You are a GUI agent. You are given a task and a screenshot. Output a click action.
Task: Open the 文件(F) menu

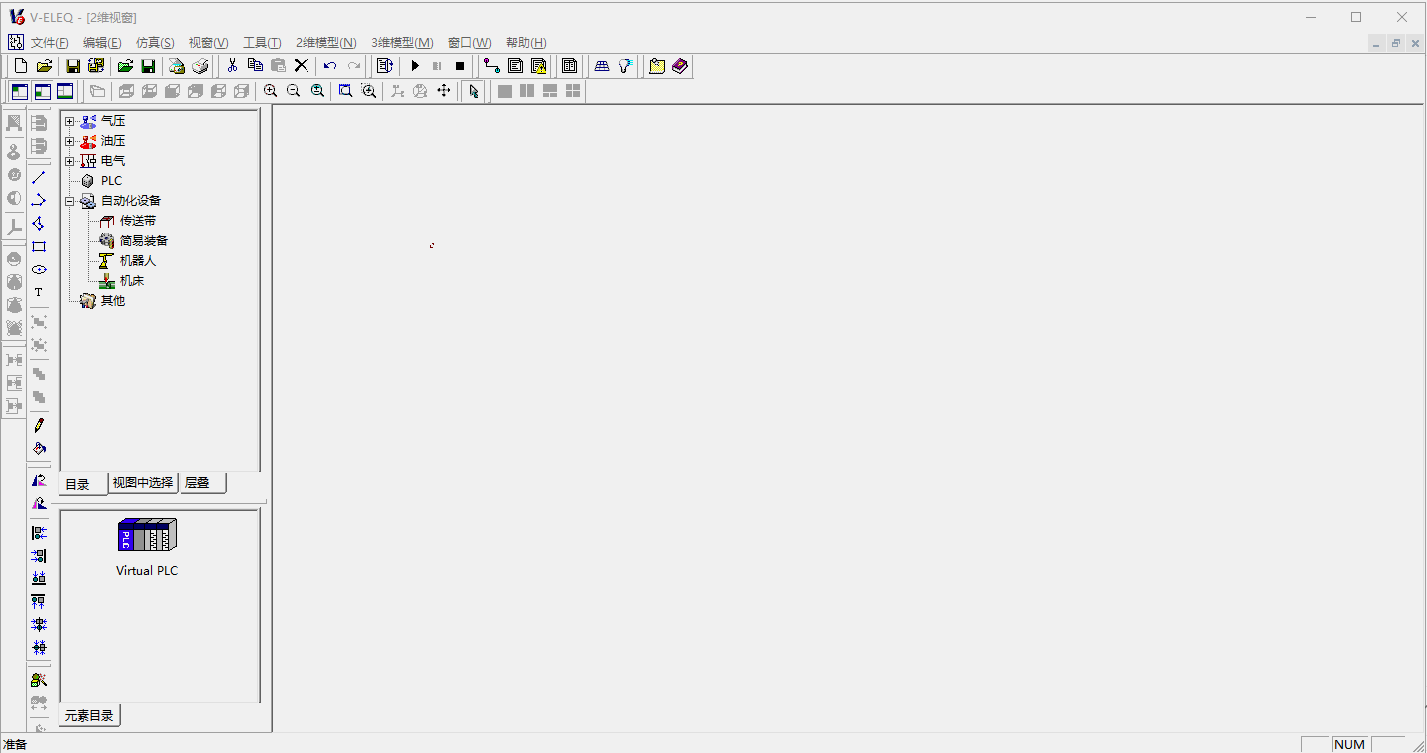50,43
